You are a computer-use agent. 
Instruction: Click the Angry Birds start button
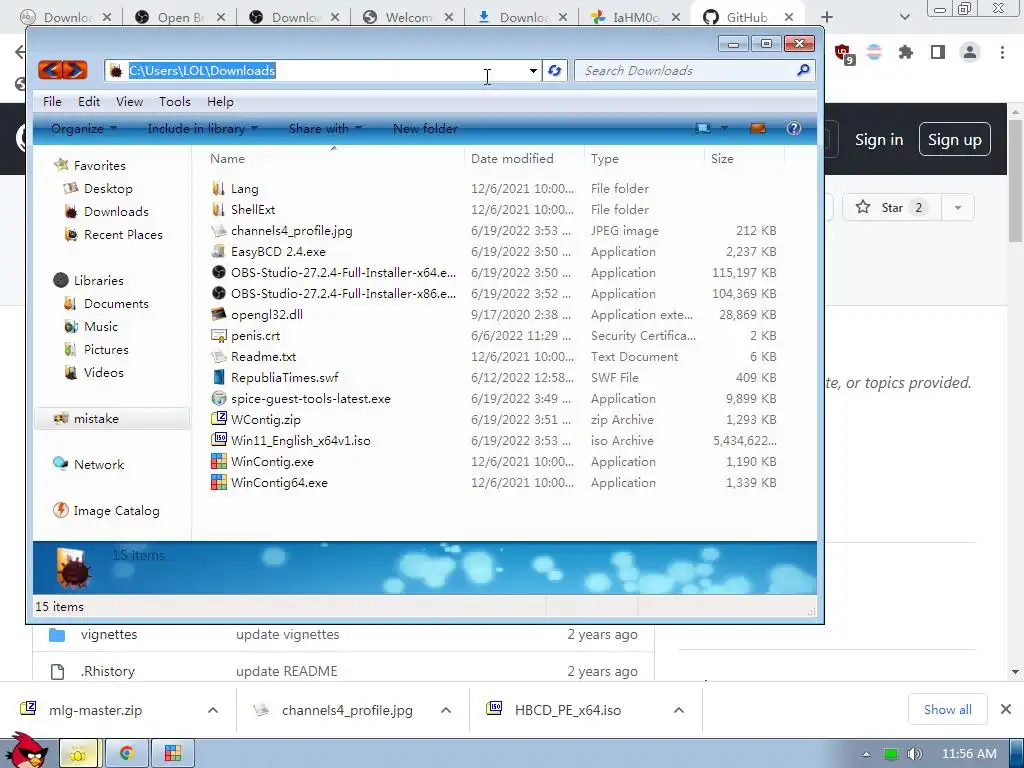tap(26, 750)
